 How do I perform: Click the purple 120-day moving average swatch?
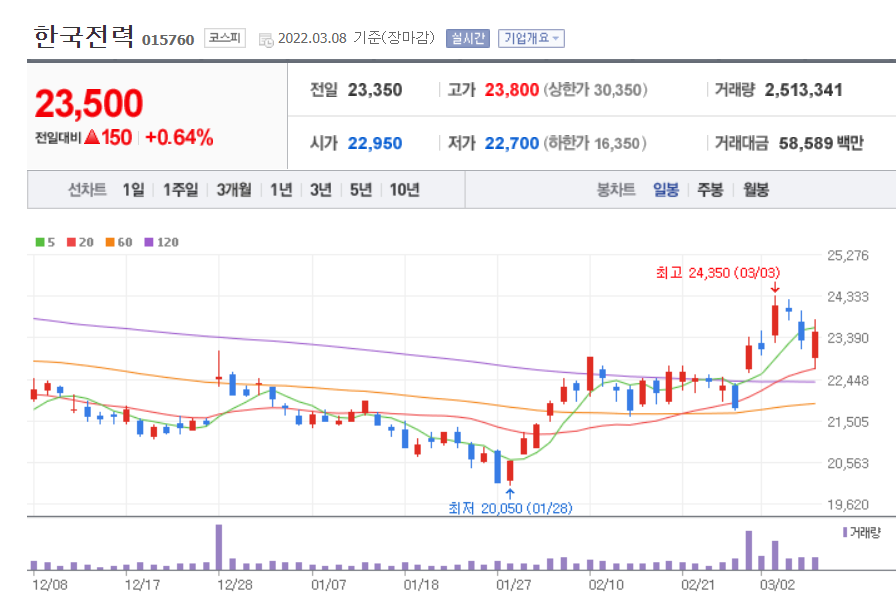pos(149,242)
